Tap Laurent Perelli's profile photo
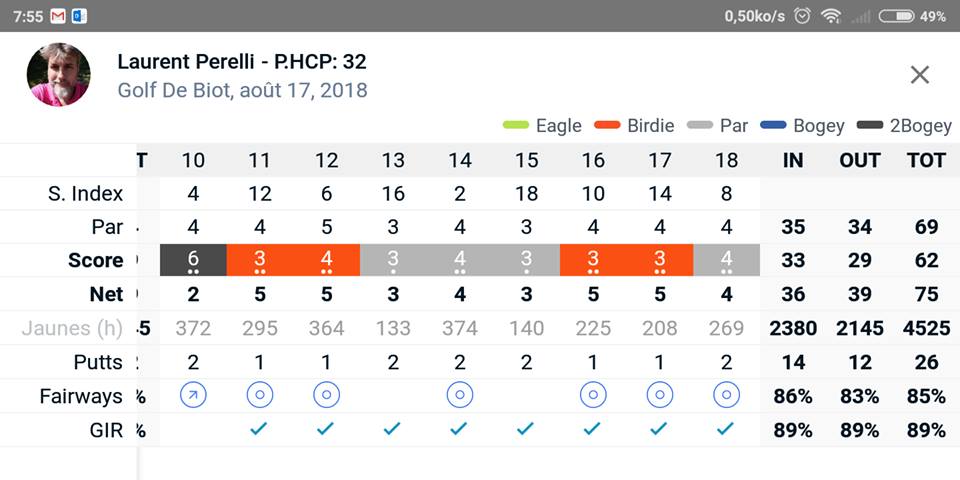 pyautogui.click(x=58, y=75)
